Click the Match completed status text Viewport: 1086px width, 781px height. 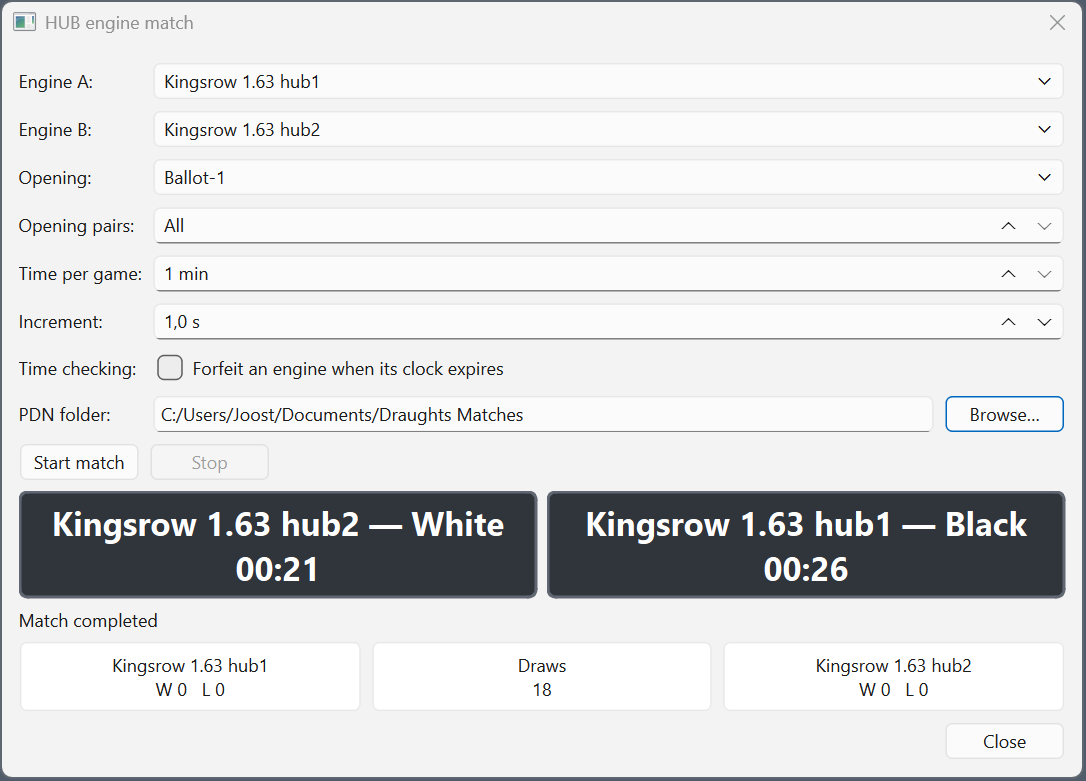pos(88,620)
